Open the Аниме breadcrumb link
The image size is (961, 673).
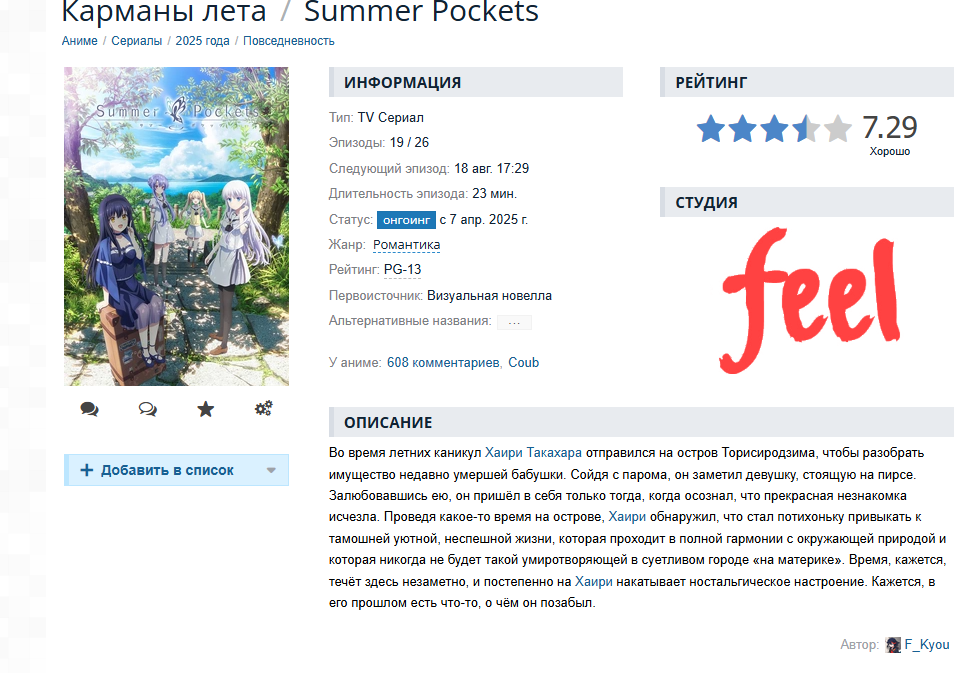[x=80, y=40]
